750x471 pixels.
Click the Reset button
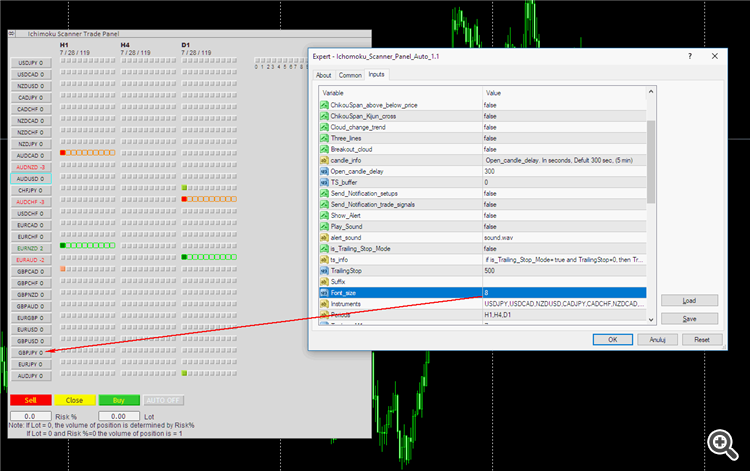click(702, 340)
